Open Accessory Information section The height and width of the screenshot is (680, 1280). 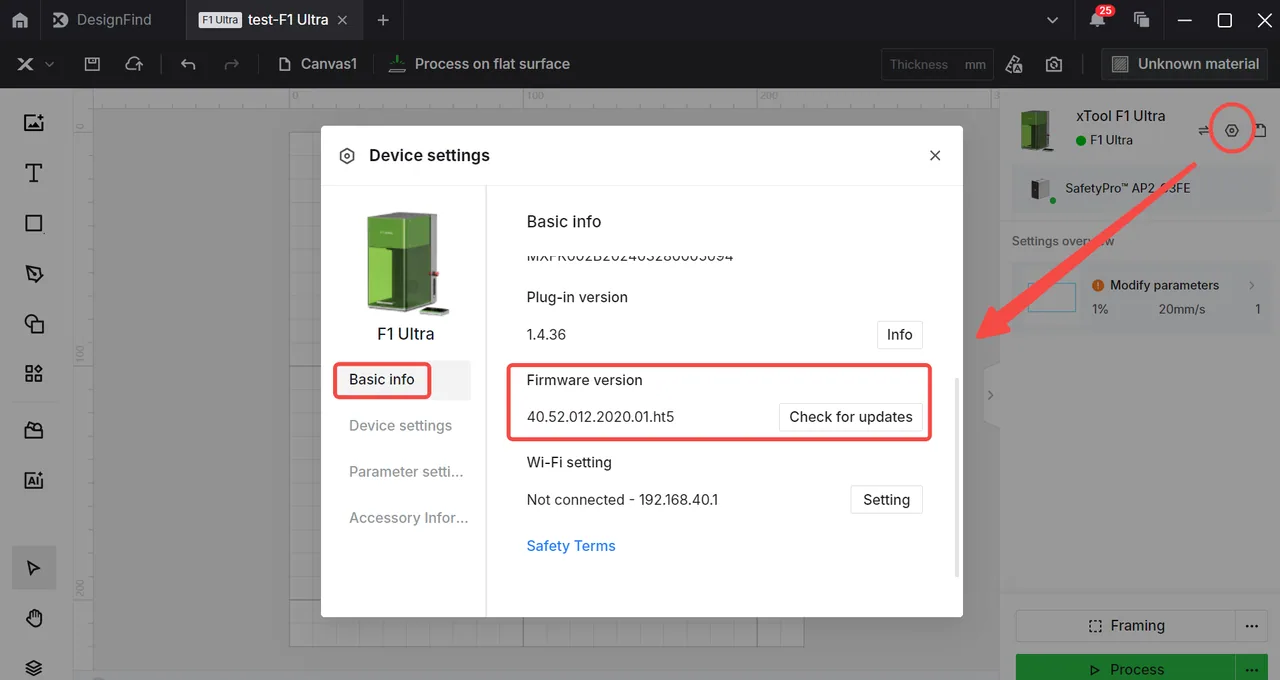click(x=408, y=518)
